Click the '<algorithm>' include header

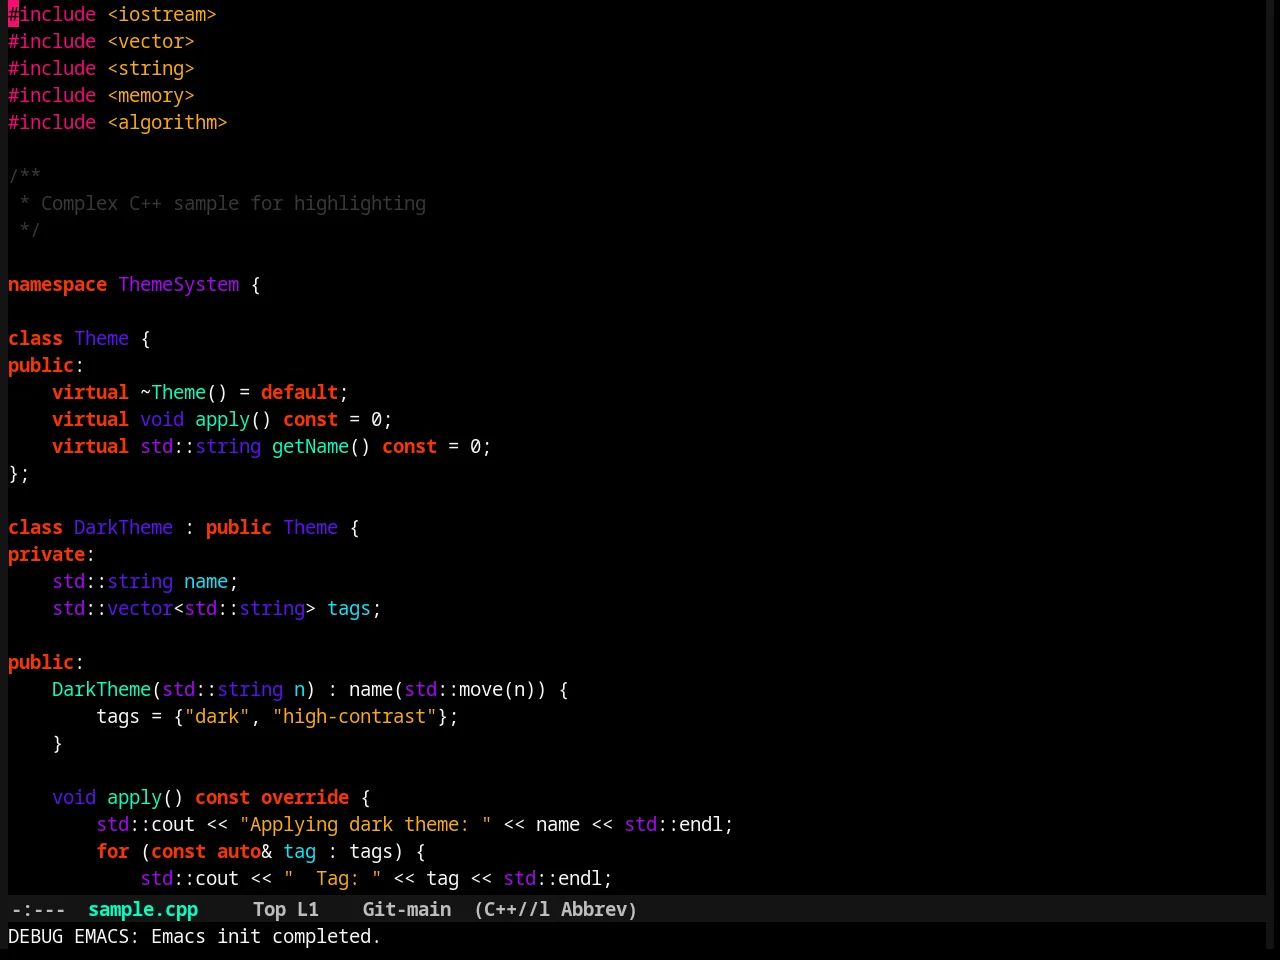click(167, 122)
